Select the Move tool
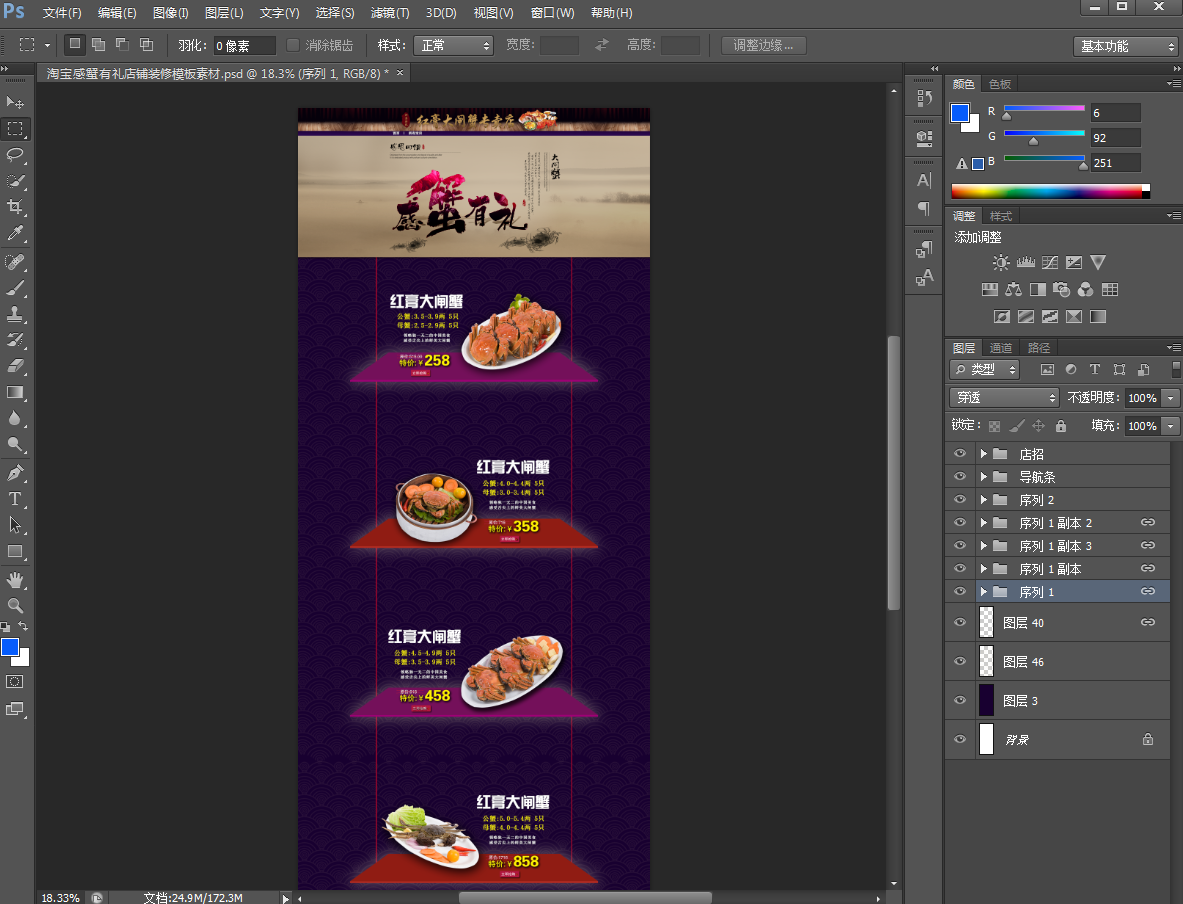The image size is (1183, 904). pos(16,103)
